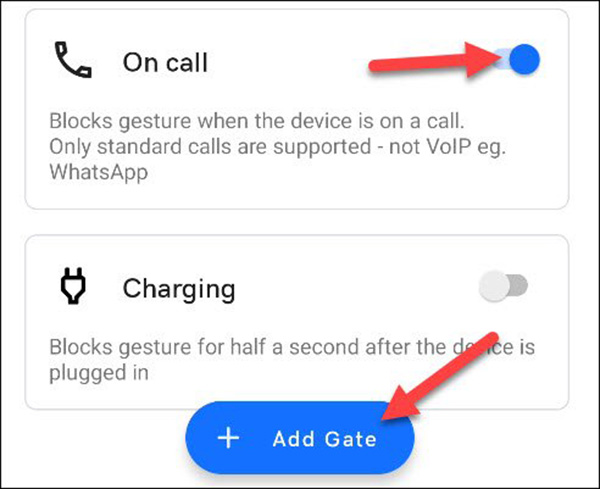Select the Charging title text
This screenshot has height=489, width=600.
(179, 290)
